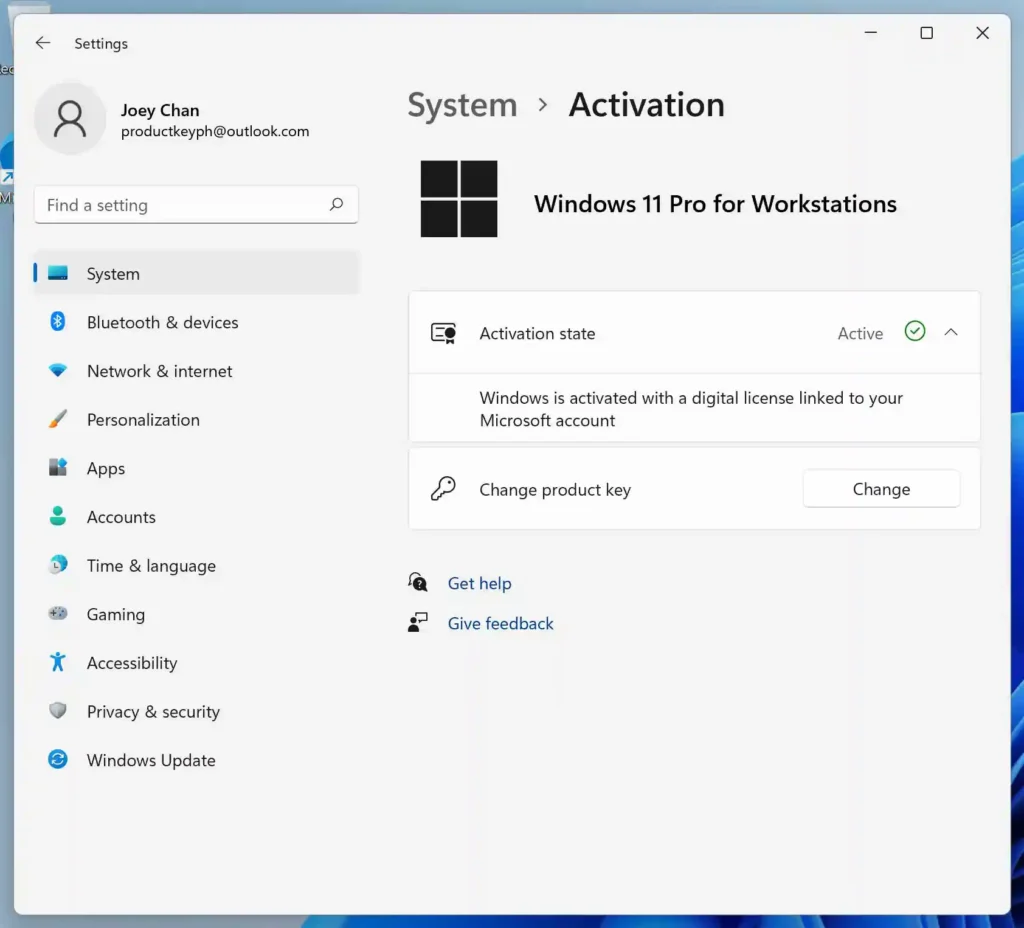Viewport: 1024px width, 928px height.
Task: Click the green activation checkmark icon
Action: [915, 331]
